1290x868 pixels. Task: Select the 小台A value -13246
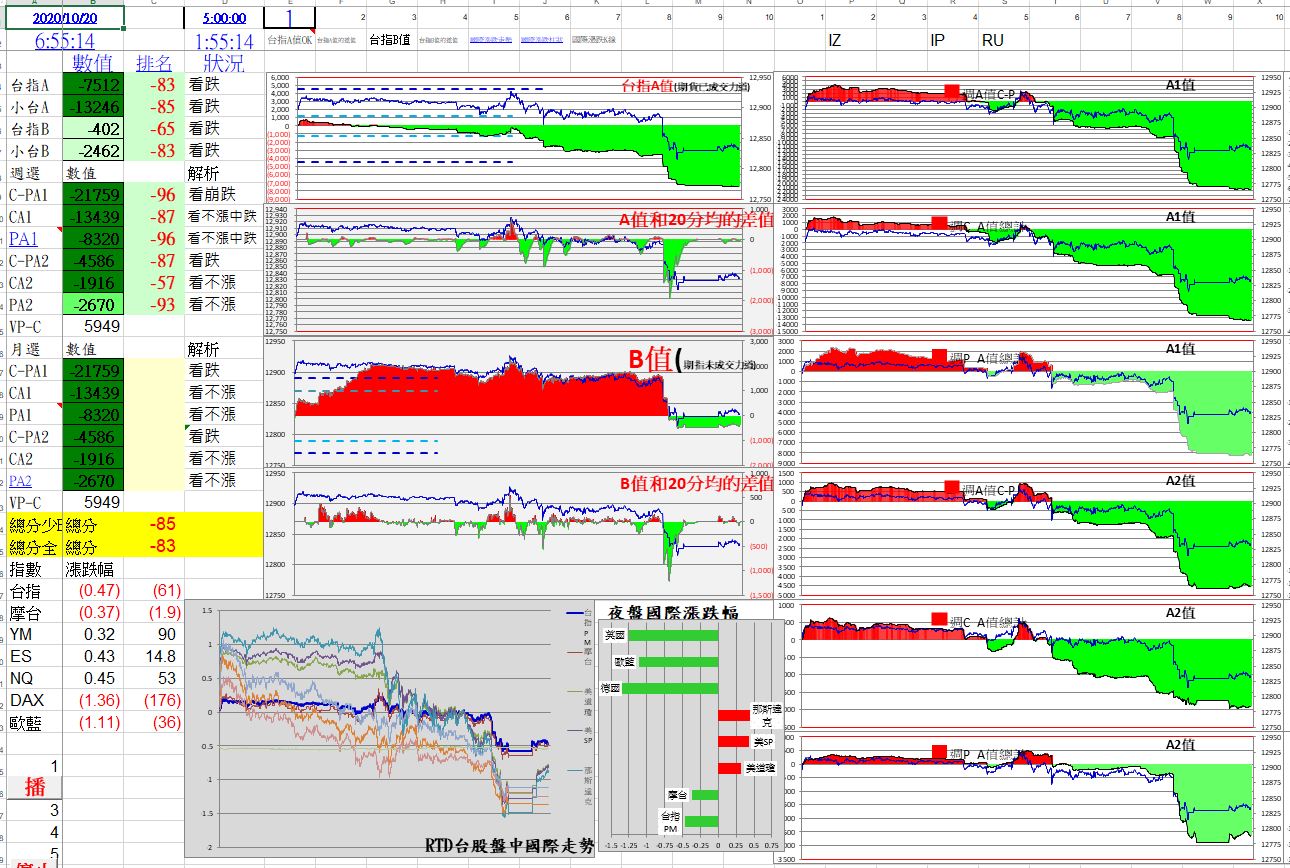93,107
